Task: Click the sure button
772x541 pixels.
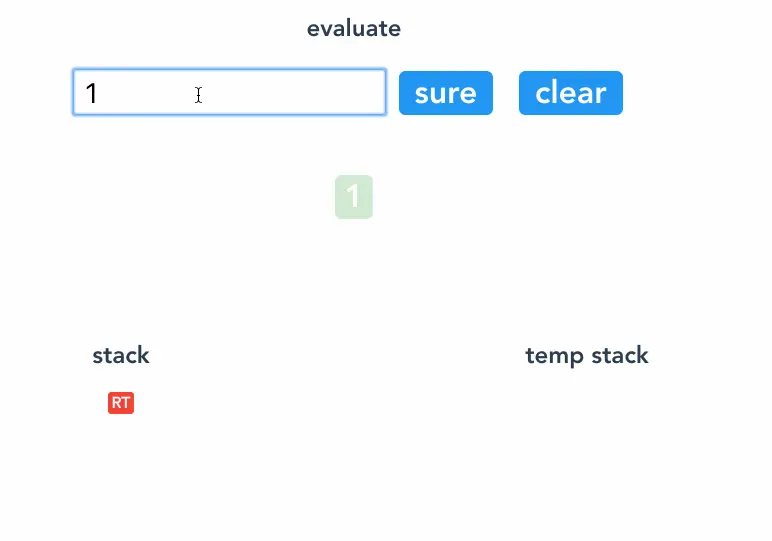Action: pyautogui.click(x=446, y=93)
